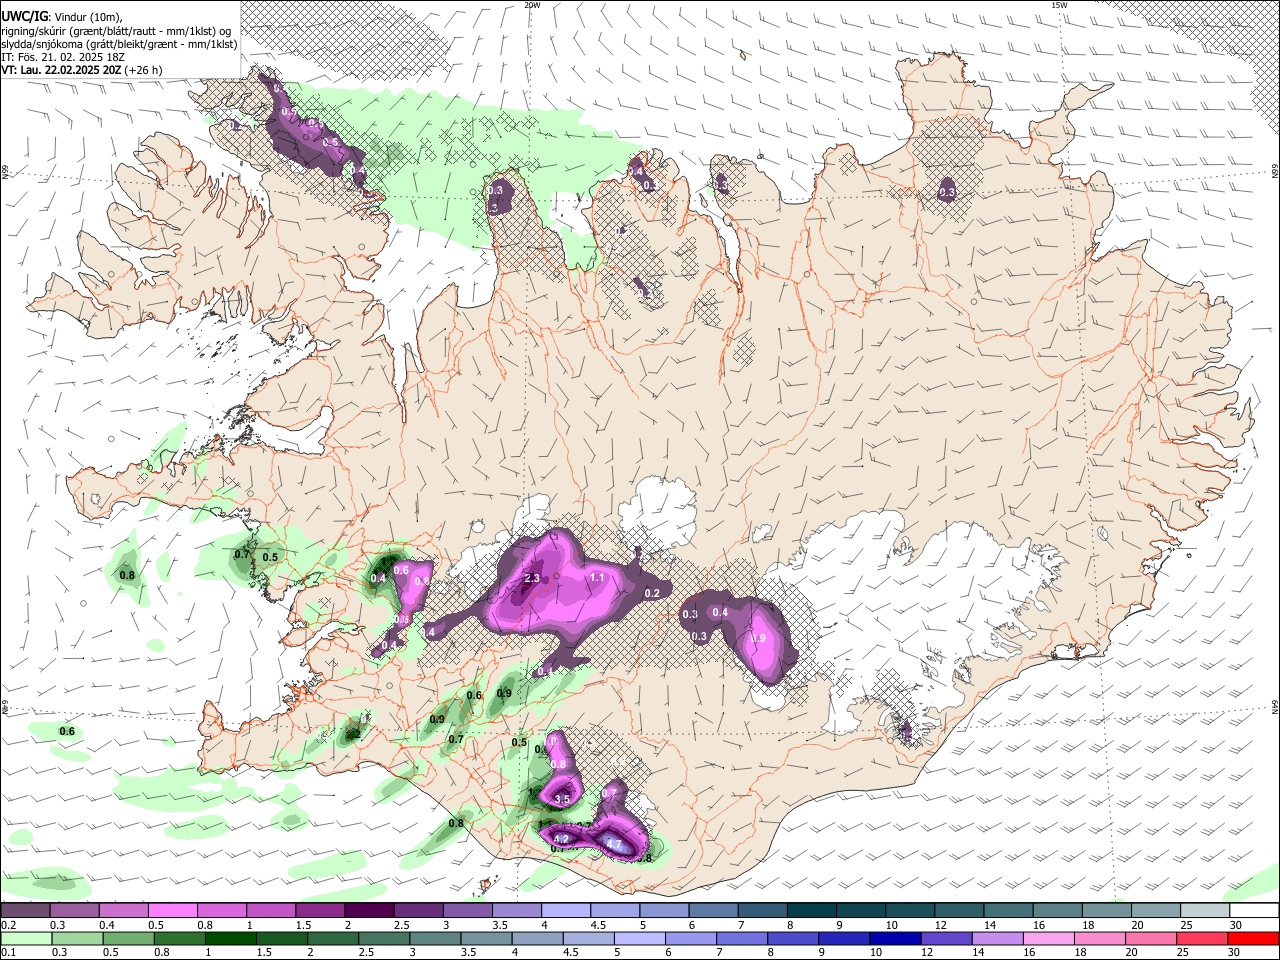Click the dark teal 8 mm snow legend swatch

(812, 911)
